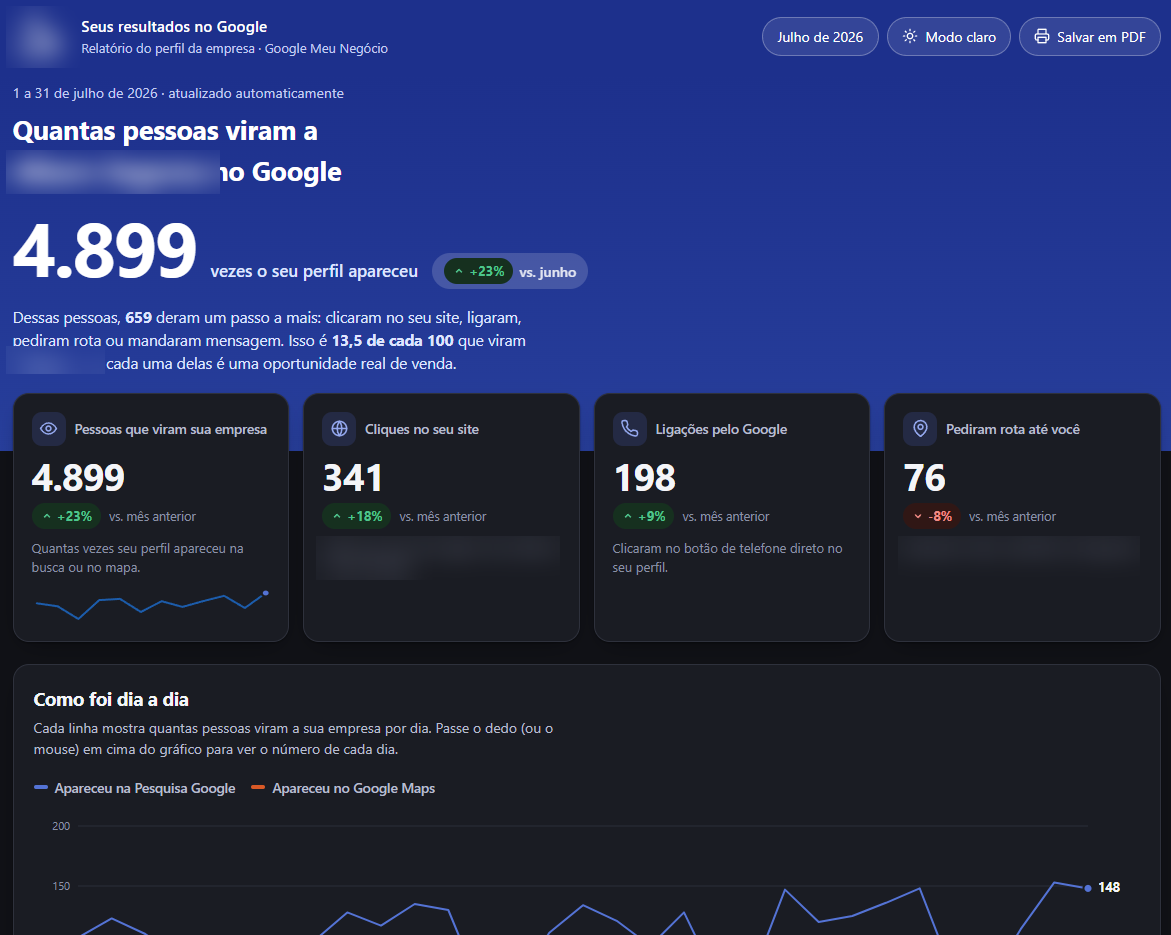
Task: Click the big 4.899 hero number
Action: point(105,250)
